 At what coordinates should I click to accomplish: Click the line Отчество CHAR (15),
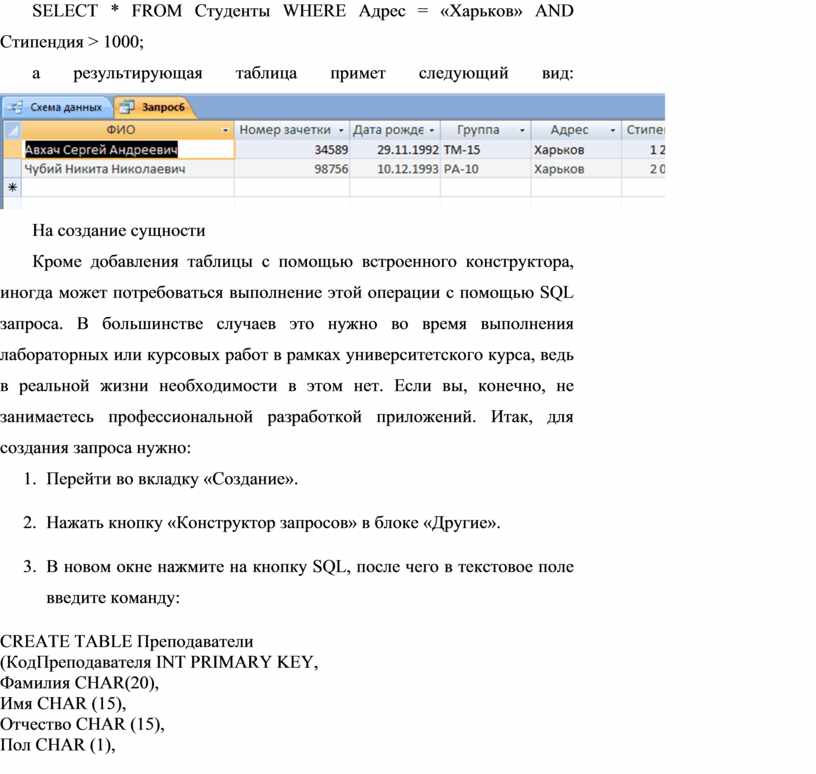click(82, 724)
